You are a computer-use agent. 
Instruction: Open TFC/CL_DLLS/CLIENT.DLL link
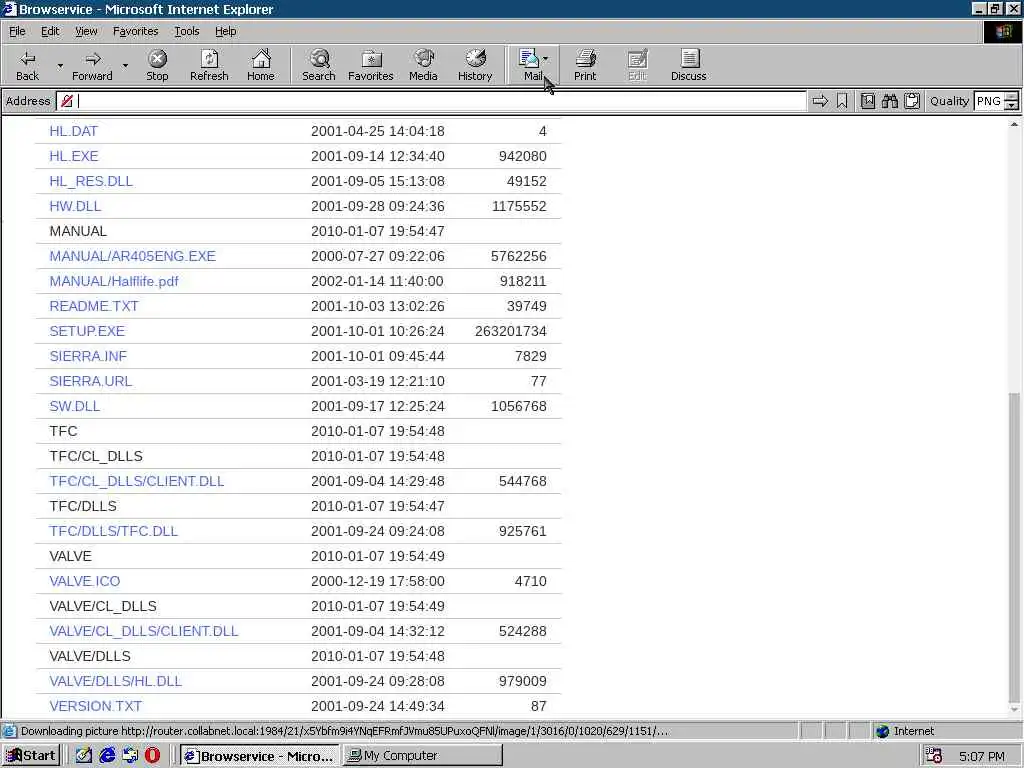pyautogui.click(x=136, y=481)
